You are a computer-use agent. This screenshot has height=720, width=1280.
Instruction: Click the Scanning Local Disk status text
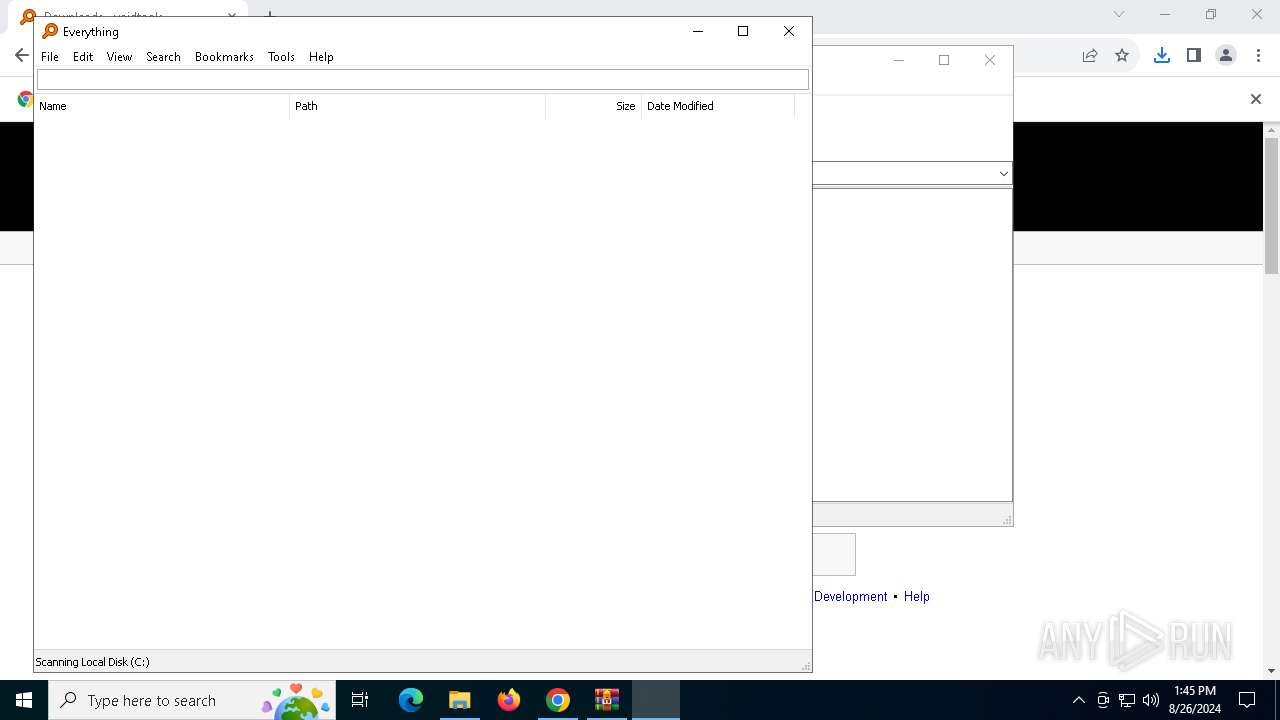tap(92, 662)
